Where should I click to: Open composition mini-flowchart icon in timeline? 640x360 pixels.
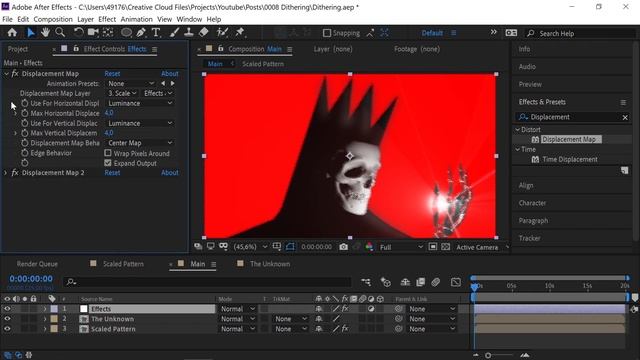pyautogui.click(x=366, y=282)
